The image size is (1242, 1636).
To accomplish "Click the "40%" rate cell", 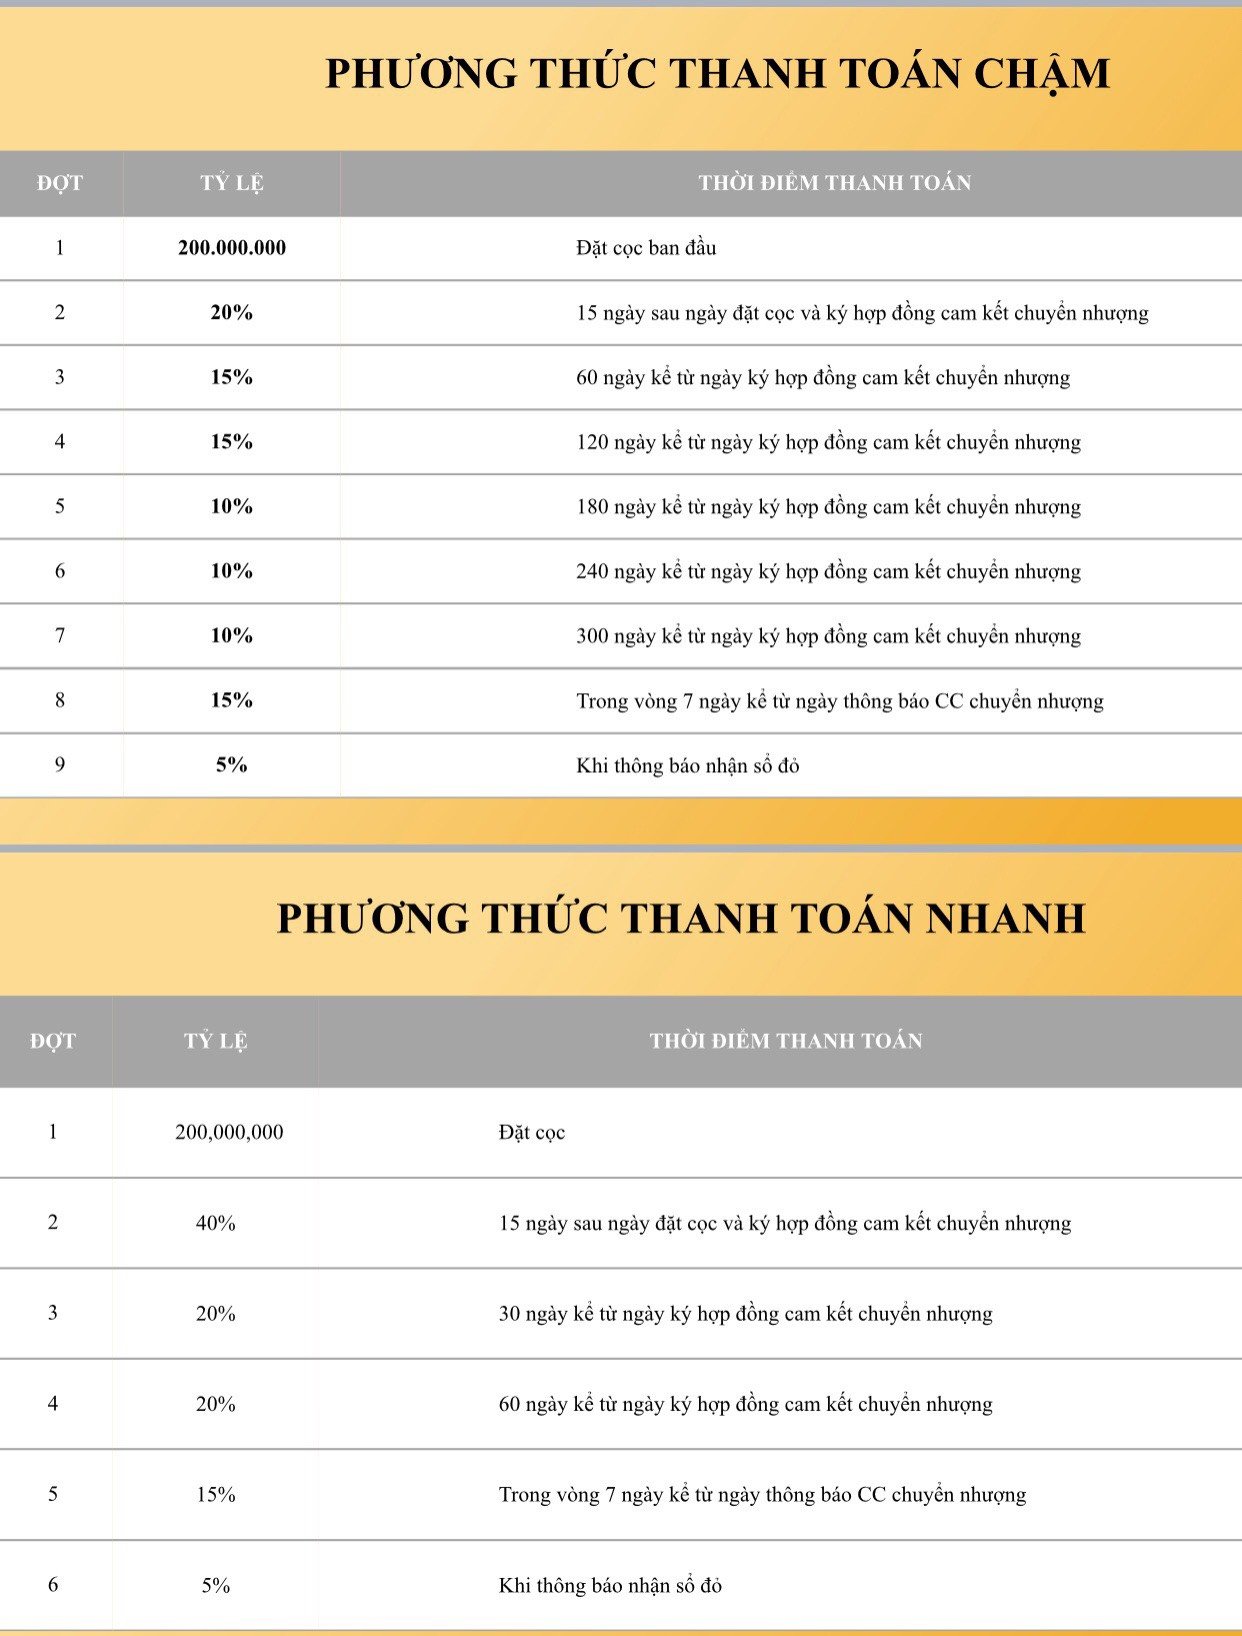I will click(x=216, y=1223).
